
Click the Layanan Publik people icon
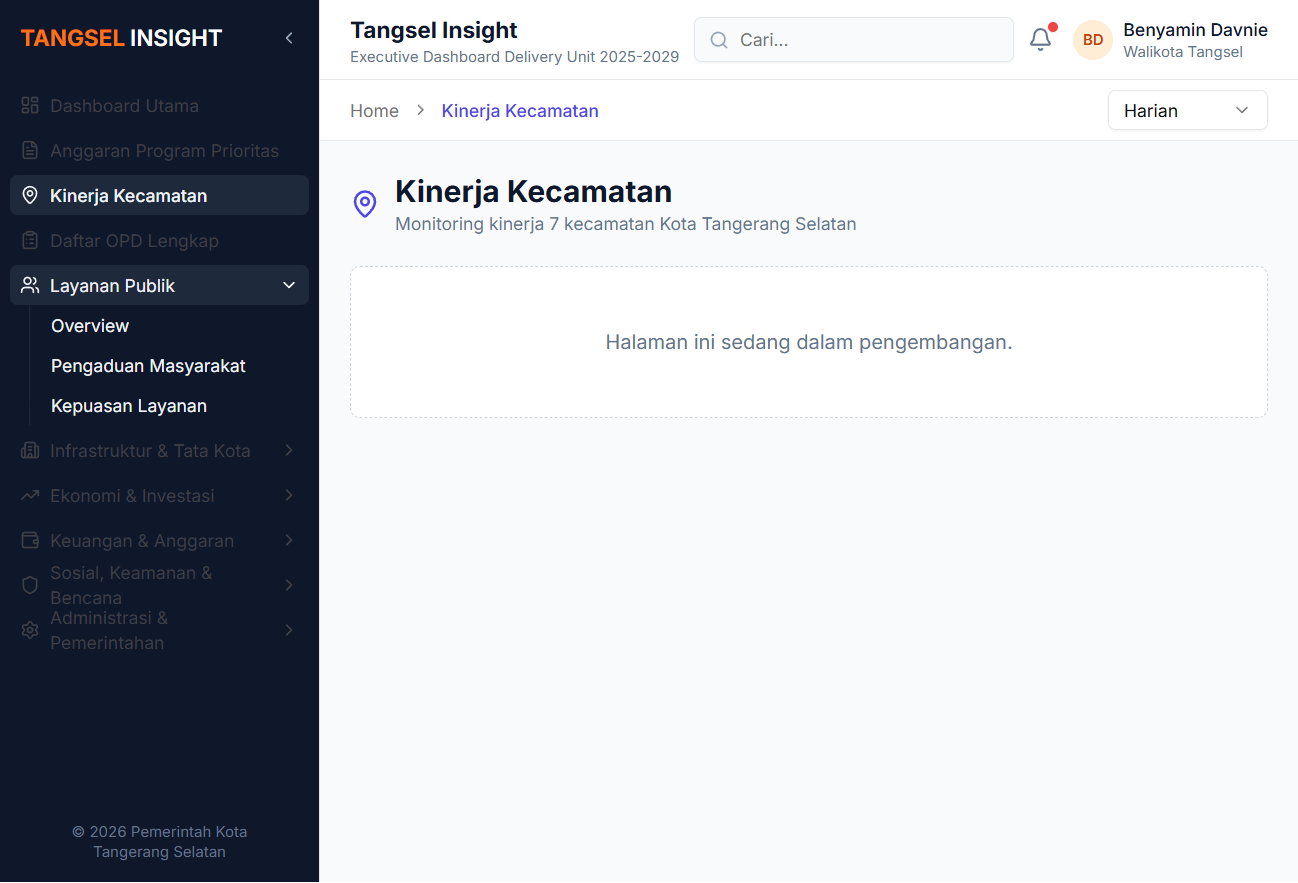point(28,285)
